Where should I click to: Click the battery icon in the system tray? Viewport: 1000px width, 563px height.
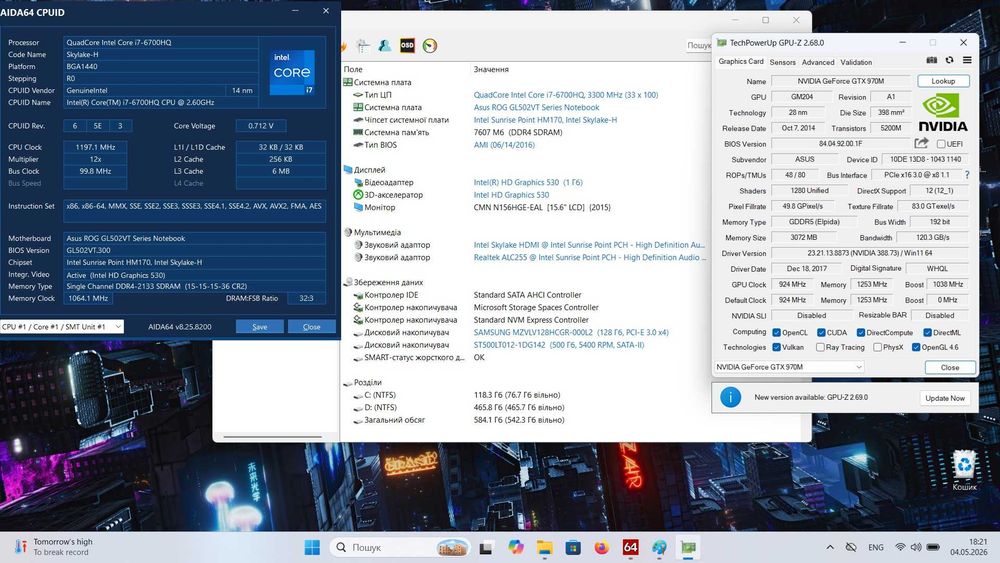tap(933, 547)
